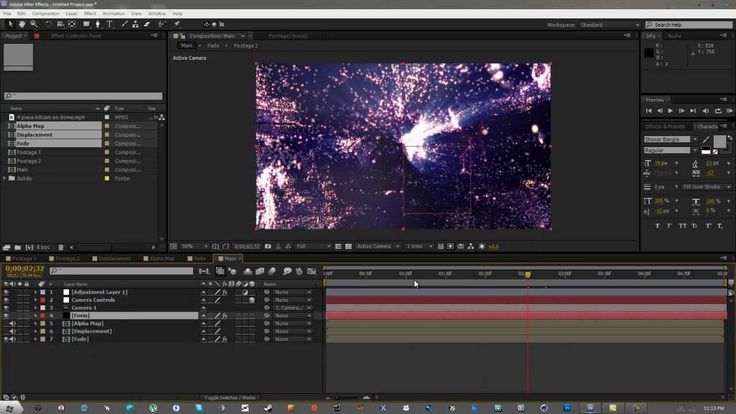
Task: Toggle visibility of Camera Controls layer
Action: point(7,300)
